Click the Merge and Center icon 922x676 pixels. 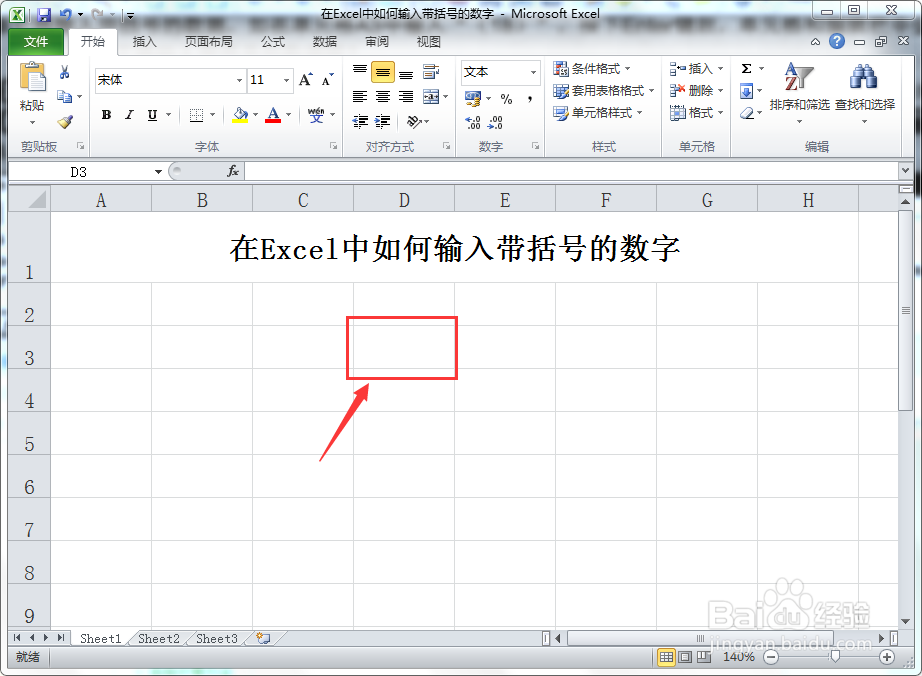tap(431, 96)
